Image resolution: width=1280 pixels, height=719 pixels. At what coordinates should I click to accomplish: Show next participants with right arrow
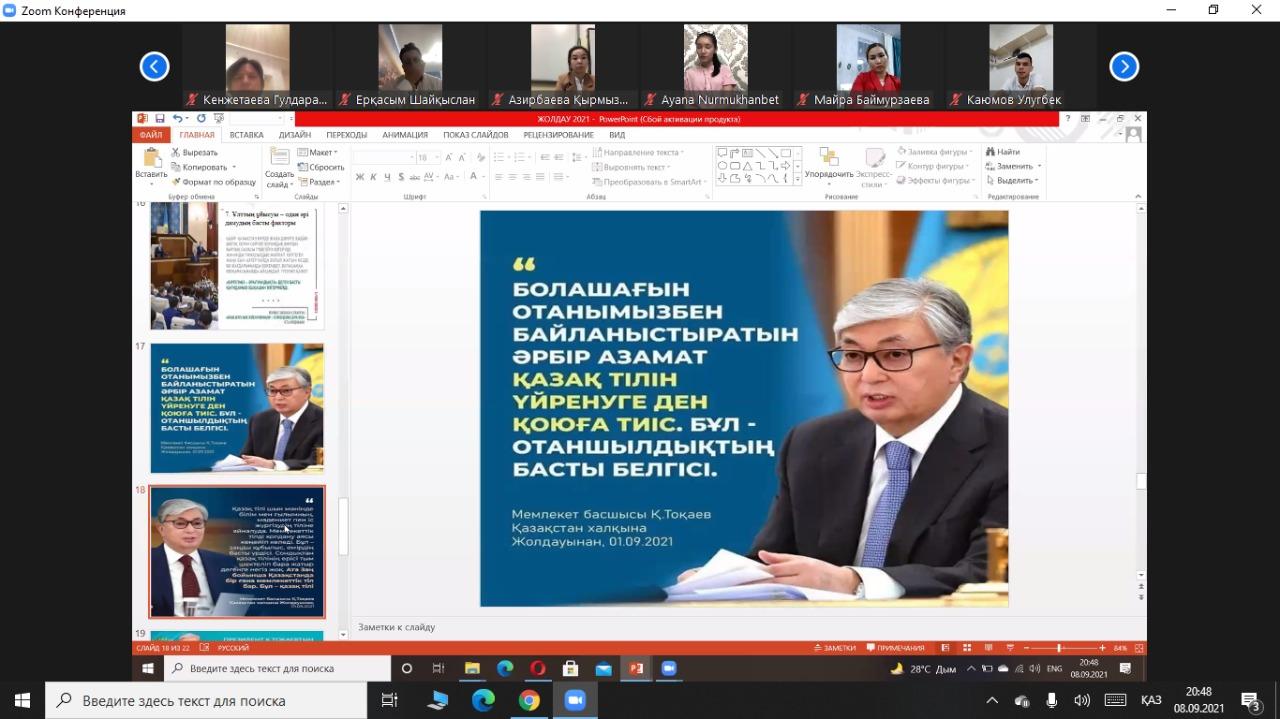coord(1124,67)
